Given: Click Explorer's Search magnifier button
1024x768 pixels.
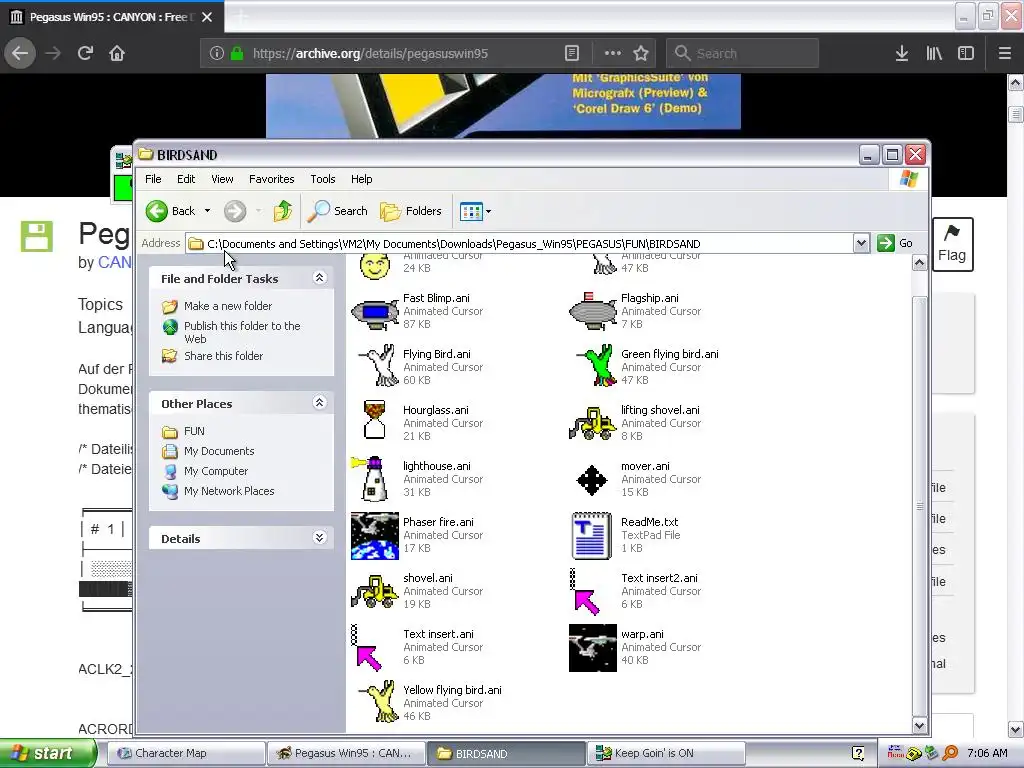Looking at the screenshot, I should click(338, 211).
